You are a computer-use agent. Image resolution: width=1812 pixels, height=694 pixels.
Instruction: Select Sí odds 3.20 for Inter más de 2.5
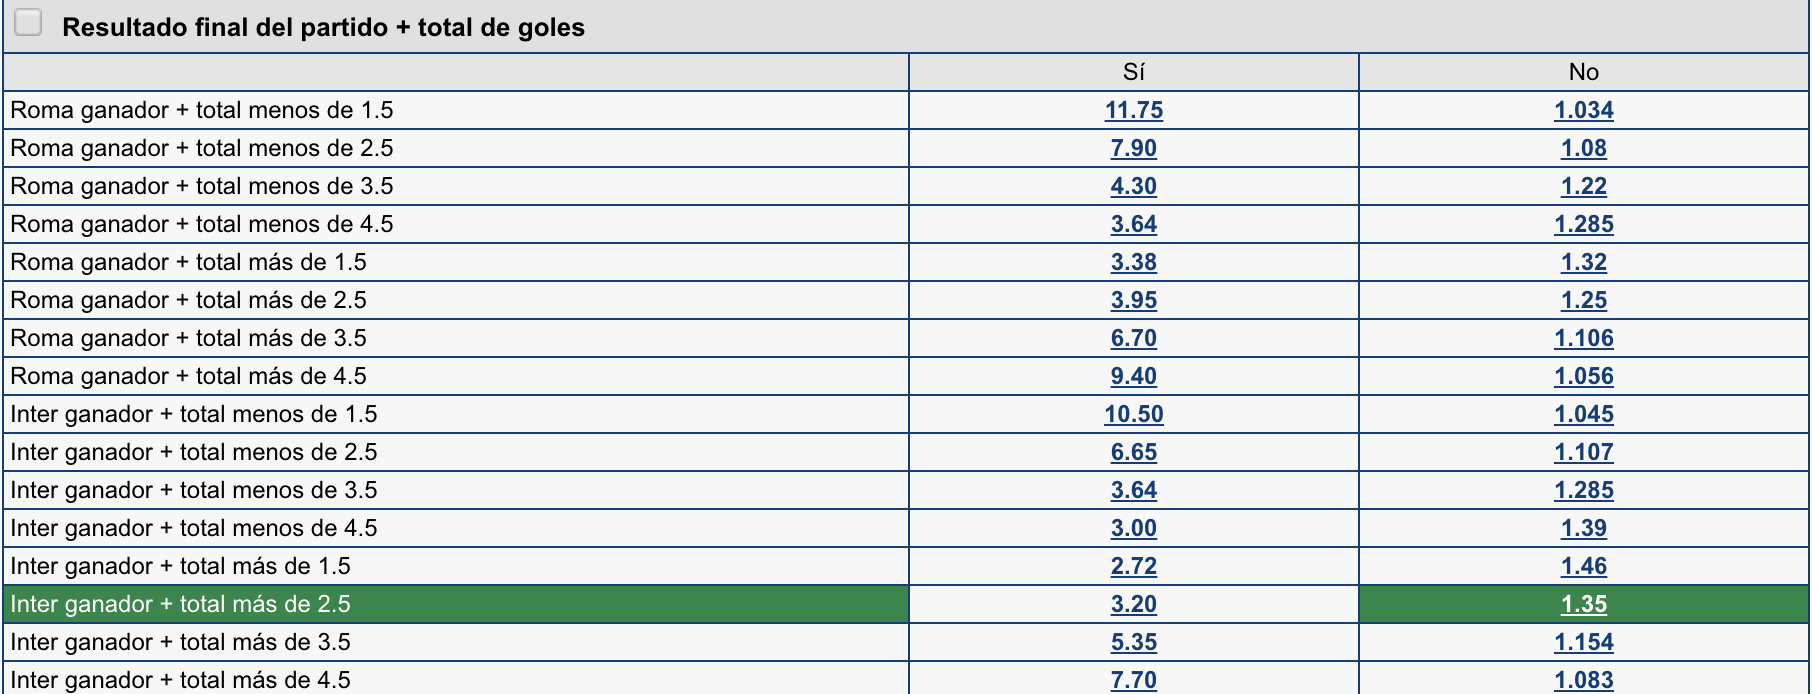click(x=1133, y=604)
